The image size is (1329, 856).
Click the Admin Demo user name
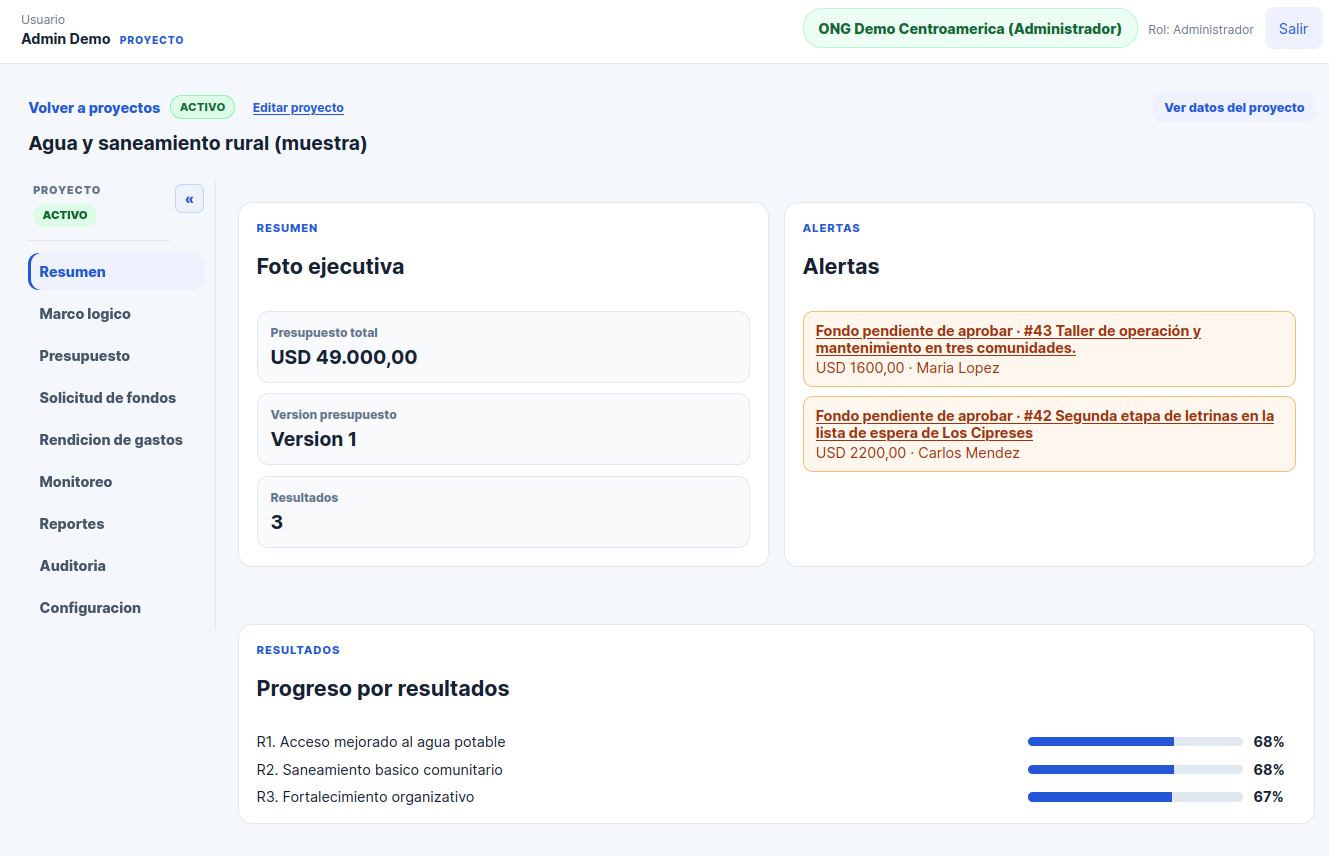click(x=66, y=39)
